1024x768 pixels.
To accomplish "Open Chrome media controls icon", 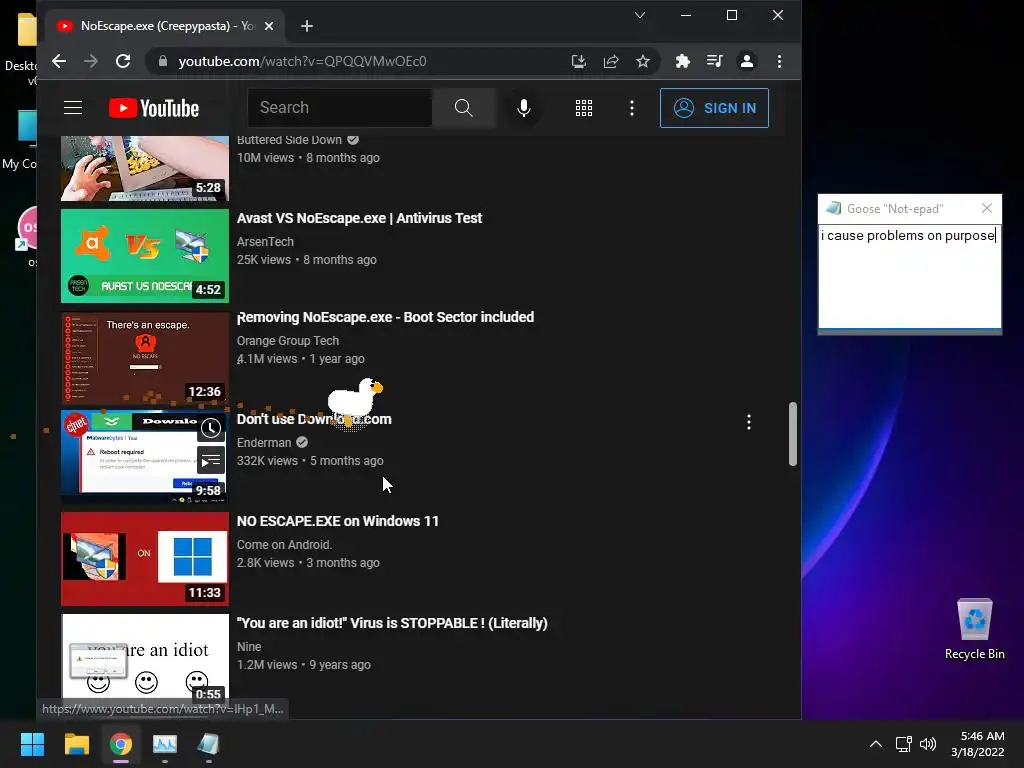I will [714, 61].
